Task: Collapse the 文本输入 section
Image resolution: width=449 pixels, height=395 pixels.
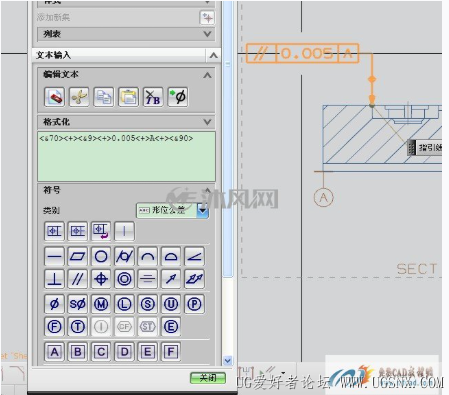Action: (x=214, y=55)
